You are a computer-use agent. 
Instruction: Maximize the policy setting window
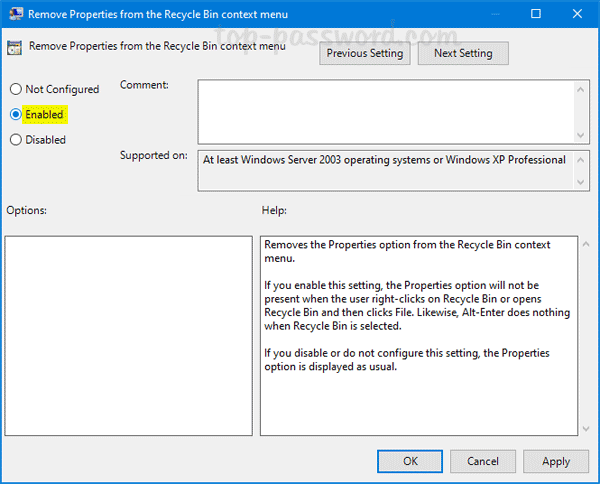(536, 15)
